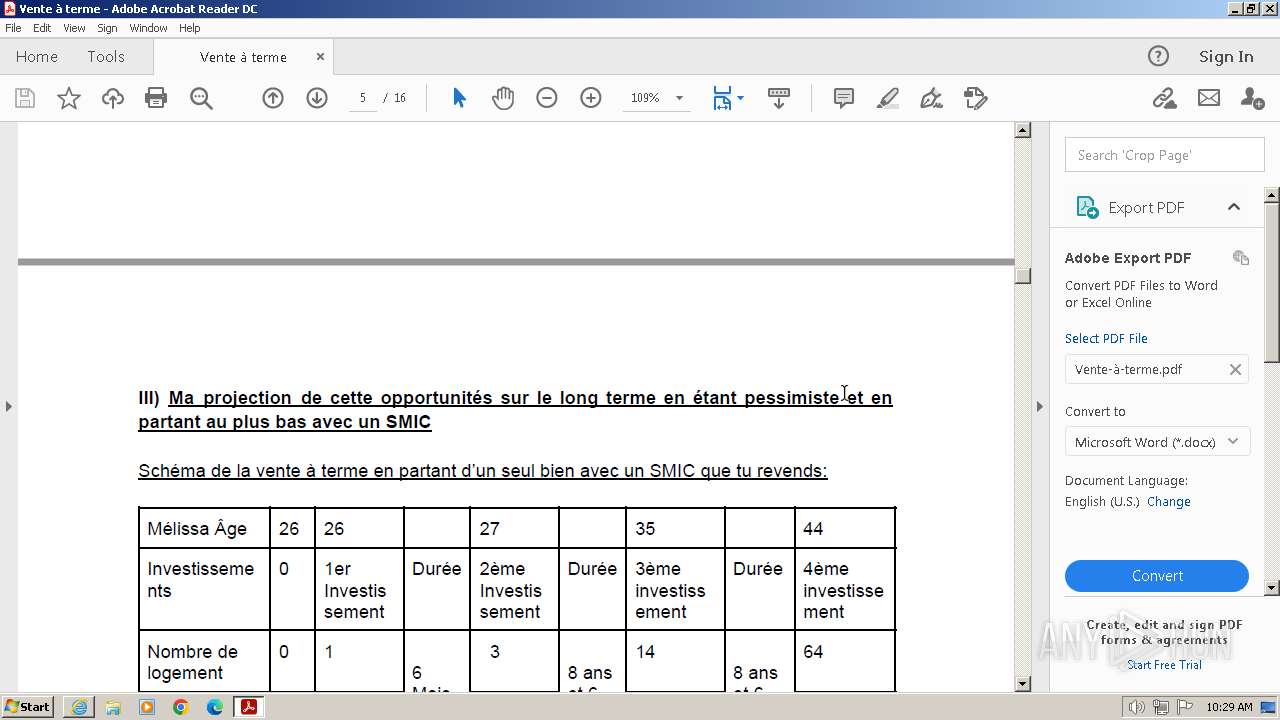Share a link to the file
The height and width of the screenshot is (720, 1280).
click(1164, 98)
